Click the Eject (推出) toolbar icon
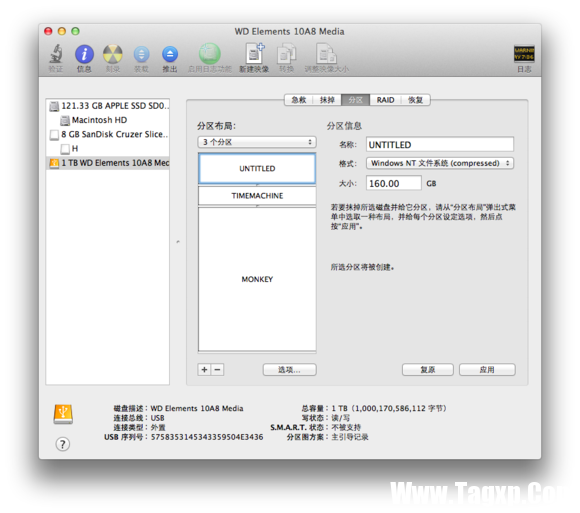This screenshot has height=513, width=580. 170,54
